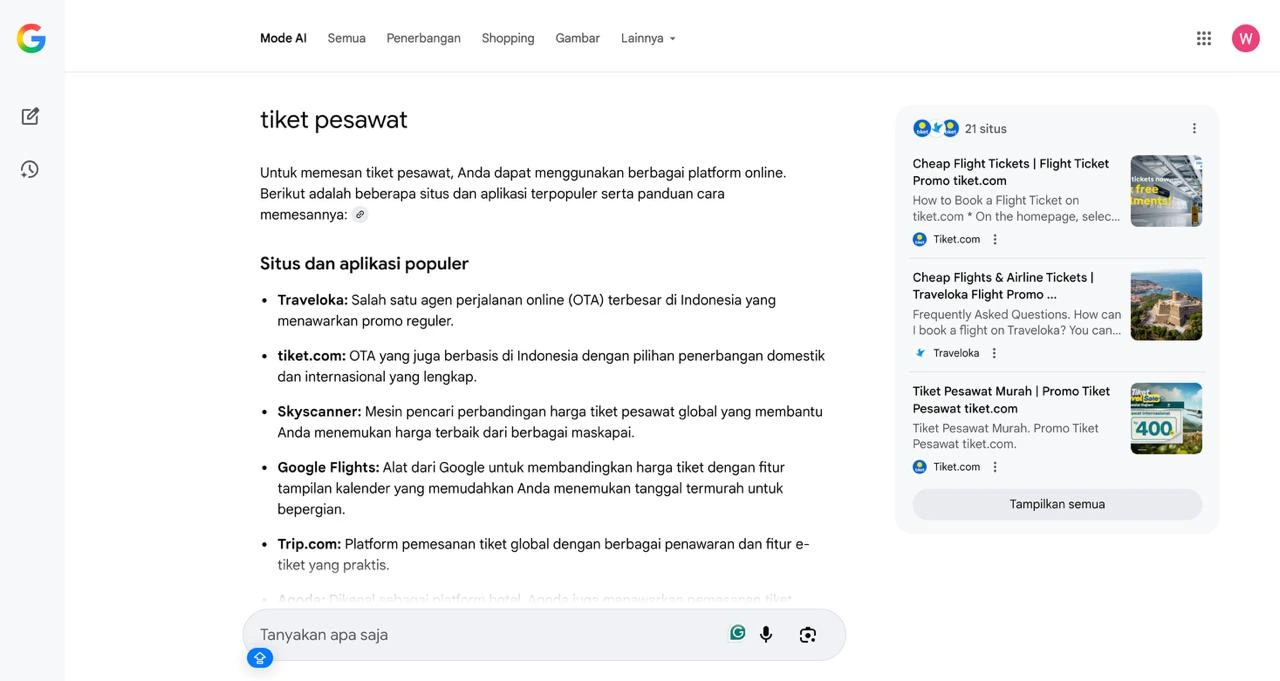Open Google Lens image search icon

(808, 634)
